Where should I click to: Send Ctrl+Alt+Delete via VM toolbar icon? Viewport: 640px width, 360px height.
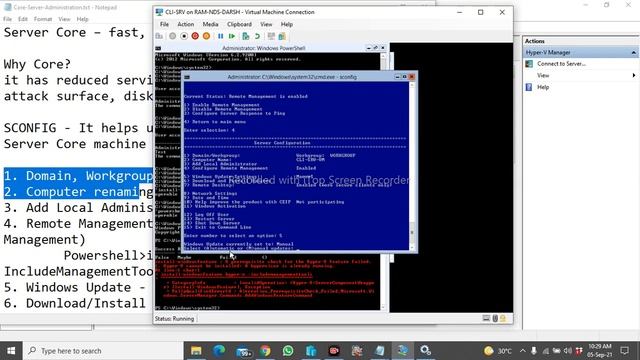click(x=159, y=36)
